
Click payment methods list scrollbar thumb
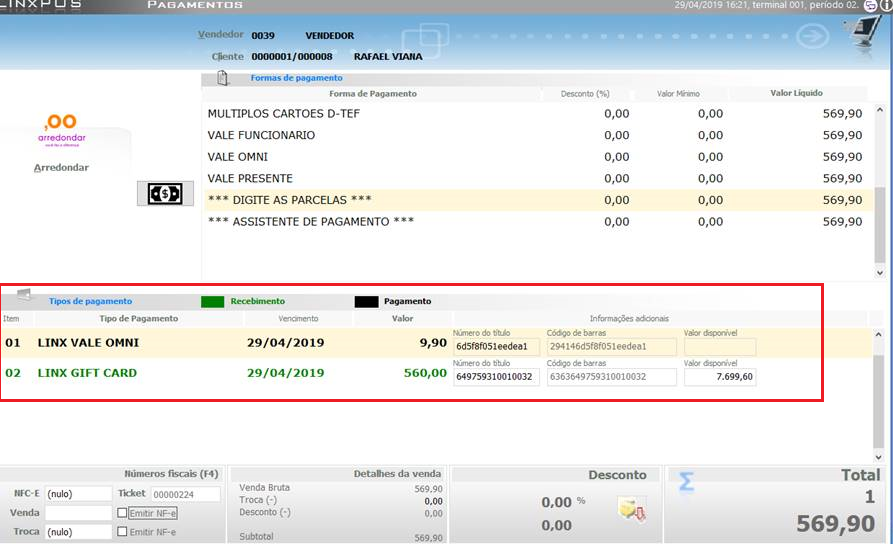(880, 225)
